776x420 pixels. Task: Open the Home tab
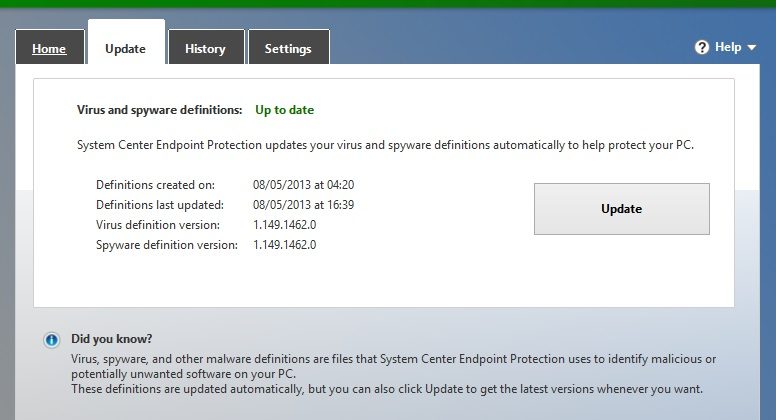(49, 48)
